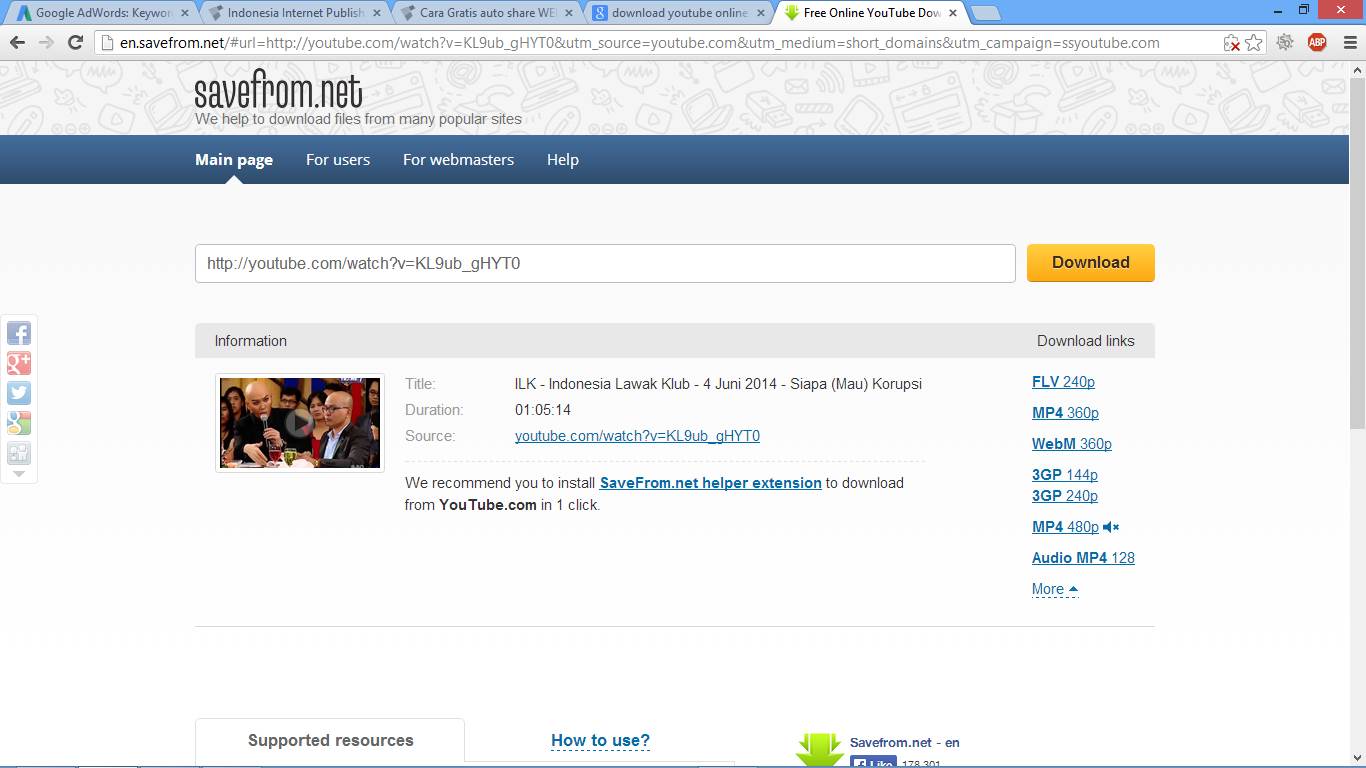Expand more share options with the sidebar arrow
Image resolution: width=1366 pixels, height=768 pixels.
19,474
